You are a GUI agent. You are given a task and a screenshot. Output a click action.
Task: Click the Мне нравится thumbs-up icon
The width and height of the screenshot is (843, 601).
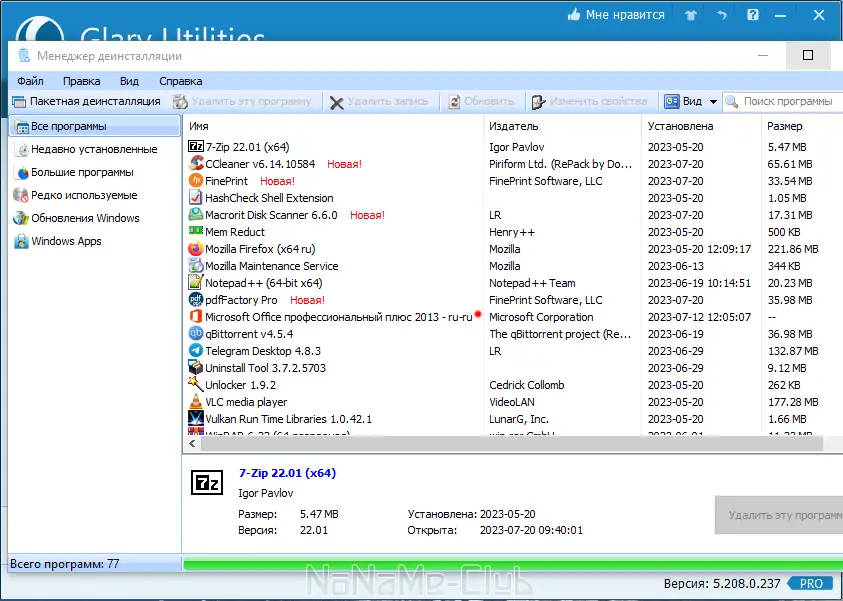click(x=574, y=15)
